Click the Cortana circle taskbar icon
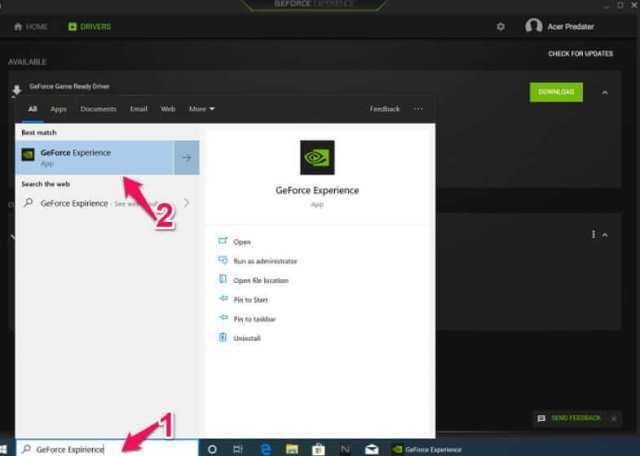640x456 pixels. 212,449
